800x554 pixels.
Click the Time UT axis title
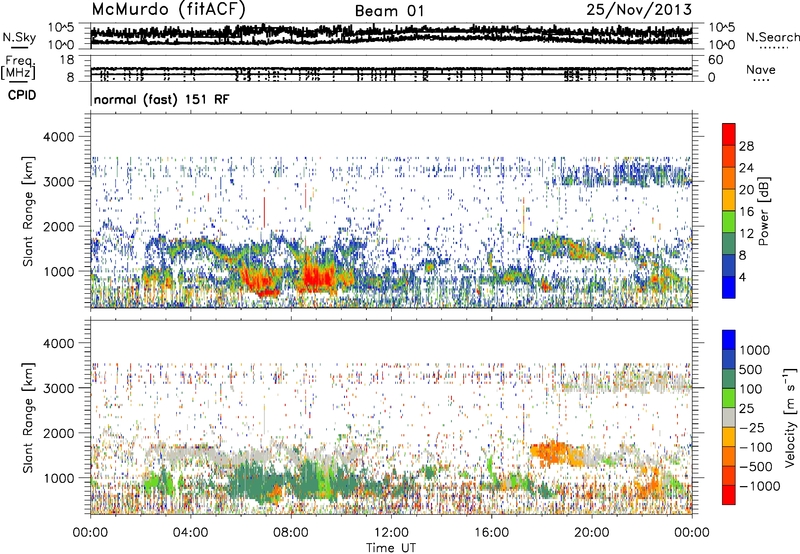point(391,548)
